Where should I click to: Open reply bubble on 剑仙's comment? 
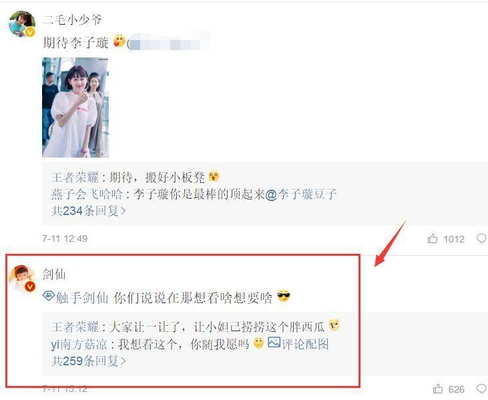pos(481,389)
